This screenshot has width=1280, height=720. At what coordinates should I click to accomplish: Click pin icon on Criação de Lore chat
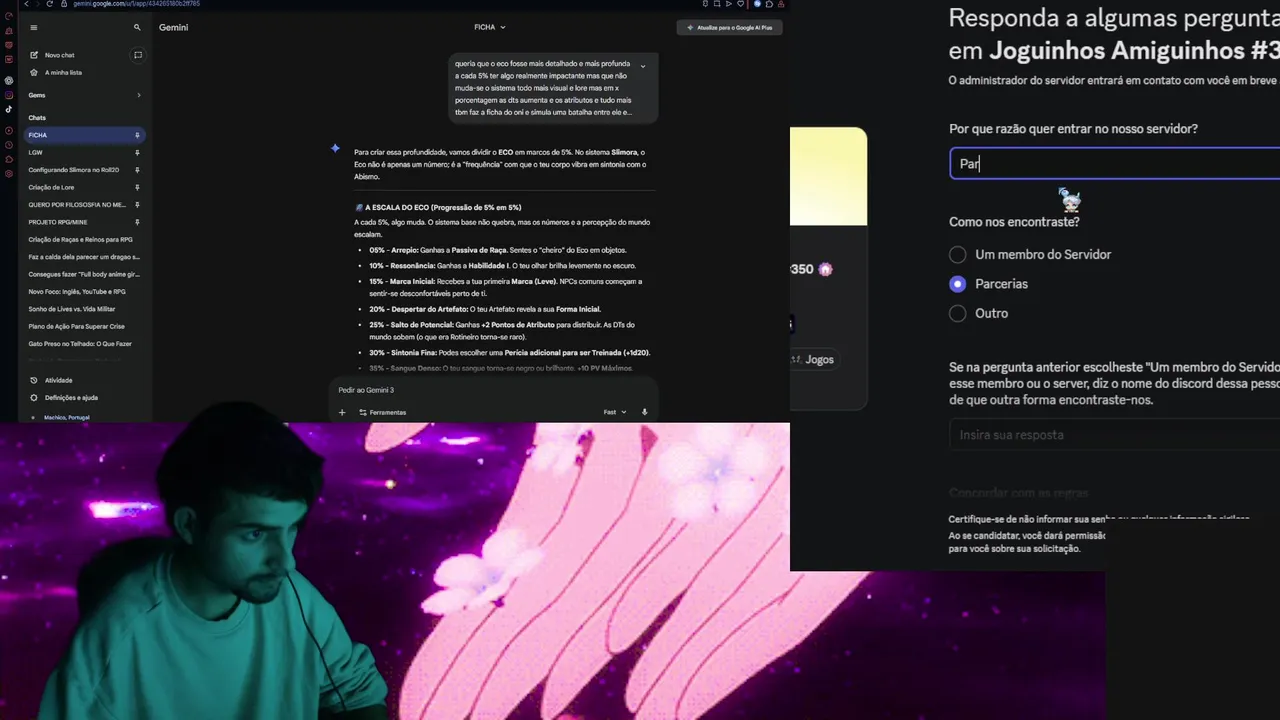click(137, 187)
